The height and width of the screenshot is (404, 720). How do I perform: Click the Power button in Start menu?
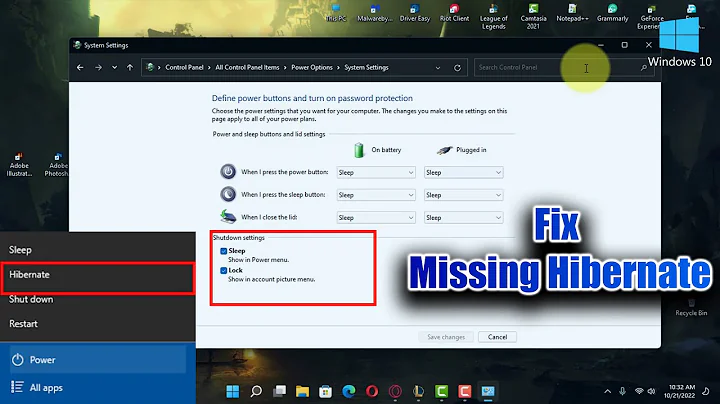click(x=98, y=360)
